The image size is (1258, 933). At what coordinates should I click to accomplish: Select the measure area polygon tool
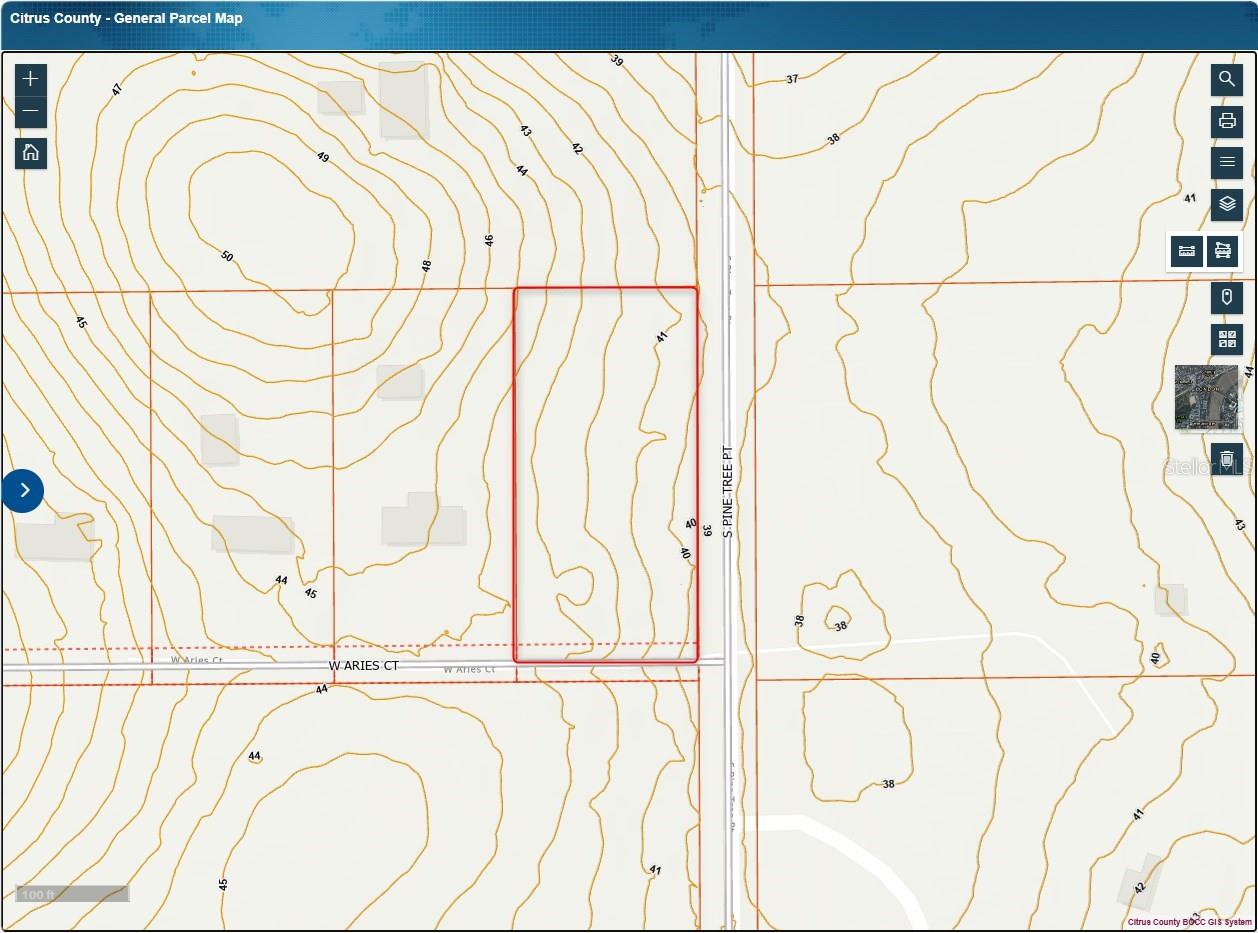1223,251
